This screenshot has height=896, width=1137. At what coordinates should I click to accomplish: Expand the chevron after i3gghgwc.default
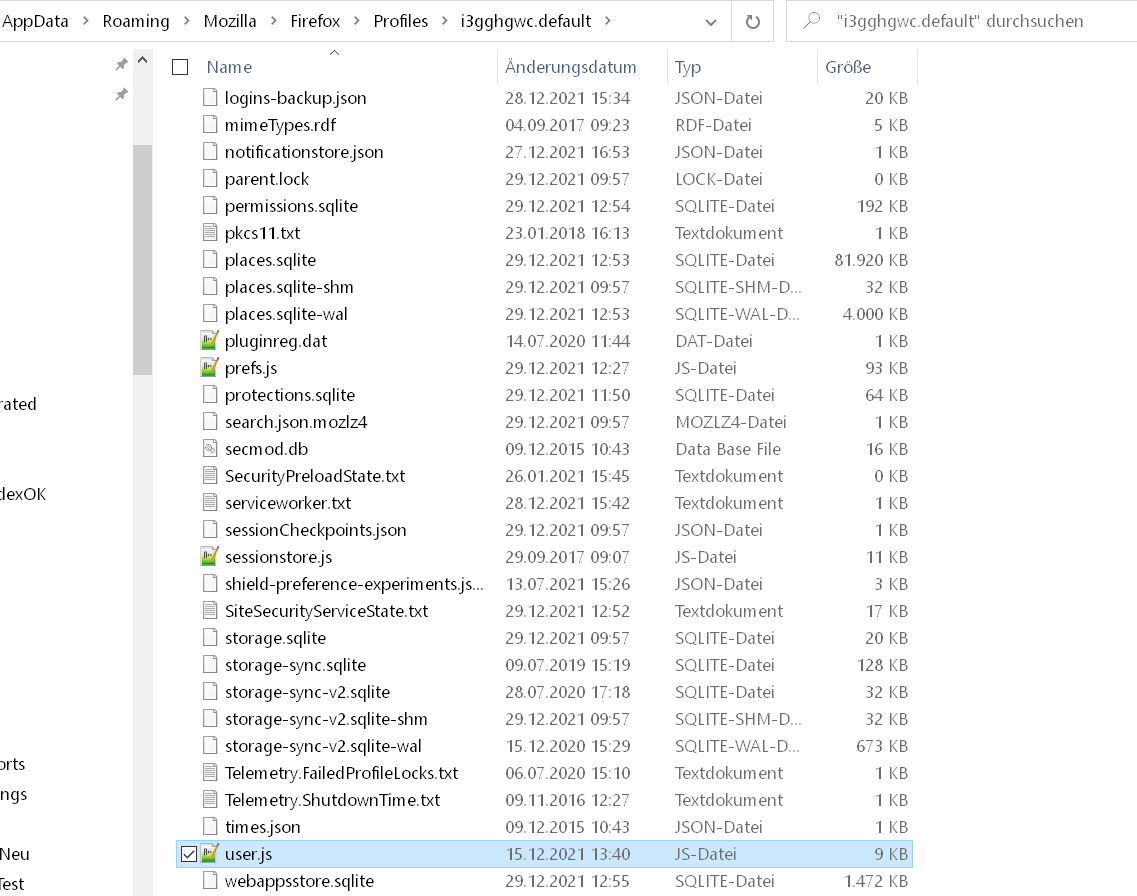pyautogui.click(x=608, y=21)
